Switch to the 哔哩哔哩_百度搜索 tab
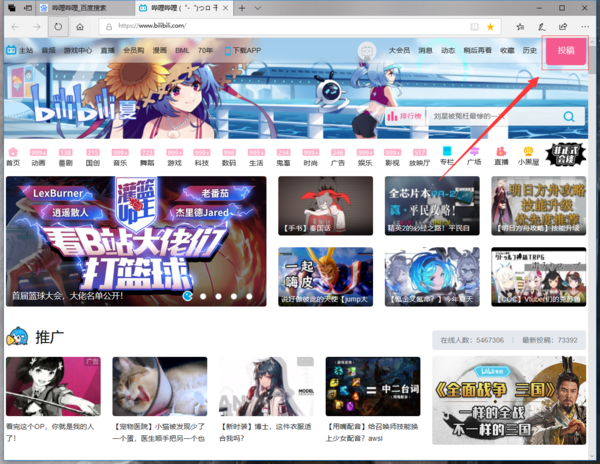Image resolution: width=600 pixels, height=464 pixels. click(x=85, y=8)
